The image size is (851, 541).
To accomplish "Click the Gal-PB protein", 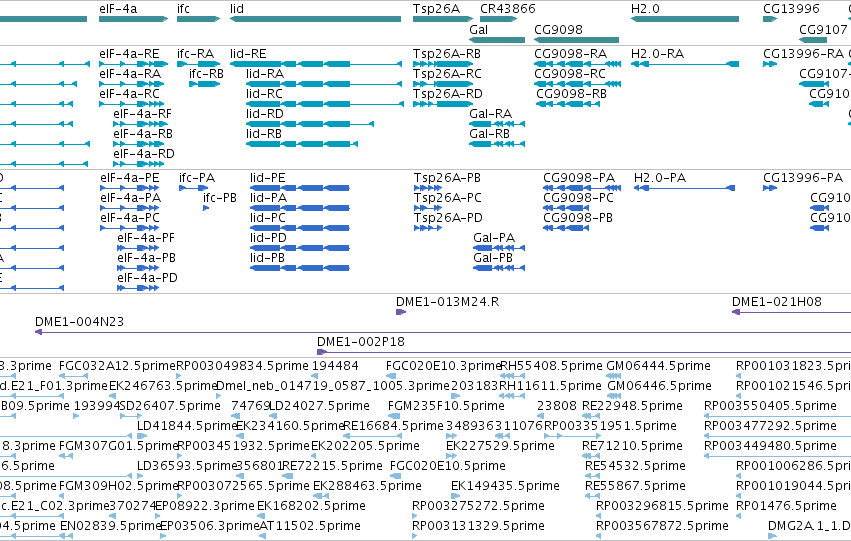I will [x=493, y=258].
